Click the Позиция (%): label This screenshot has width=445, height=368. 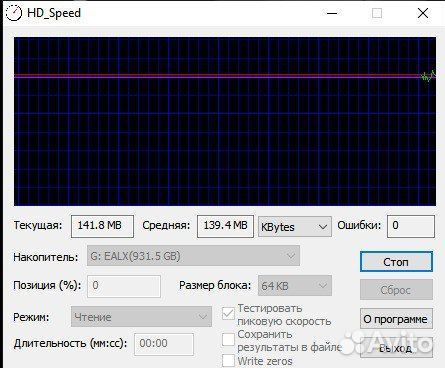(x=47, y=285)
